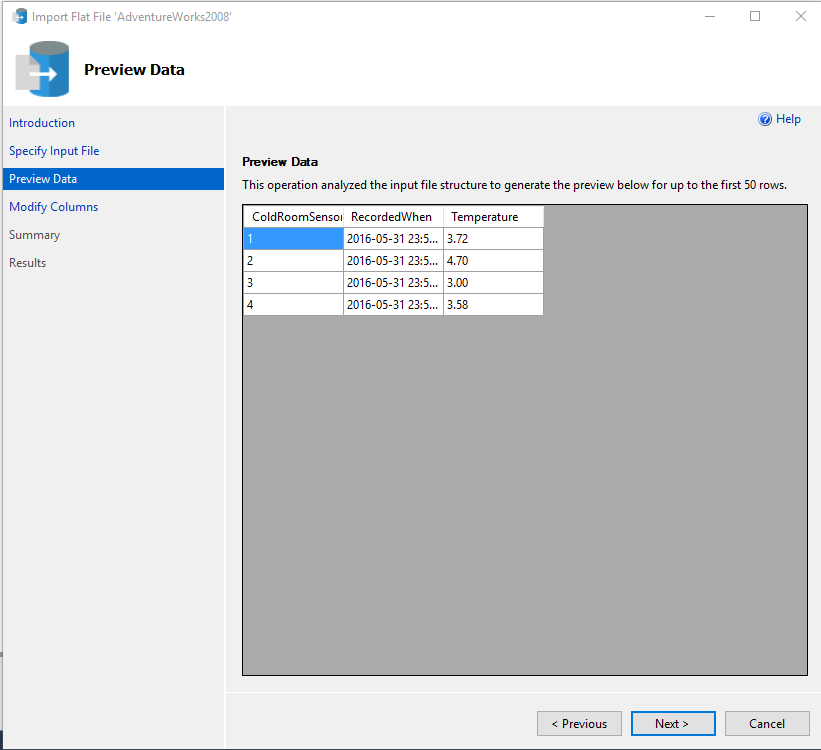Go back with the Previous button
This screenshot has width=821, height=750.
click(579, 724)
